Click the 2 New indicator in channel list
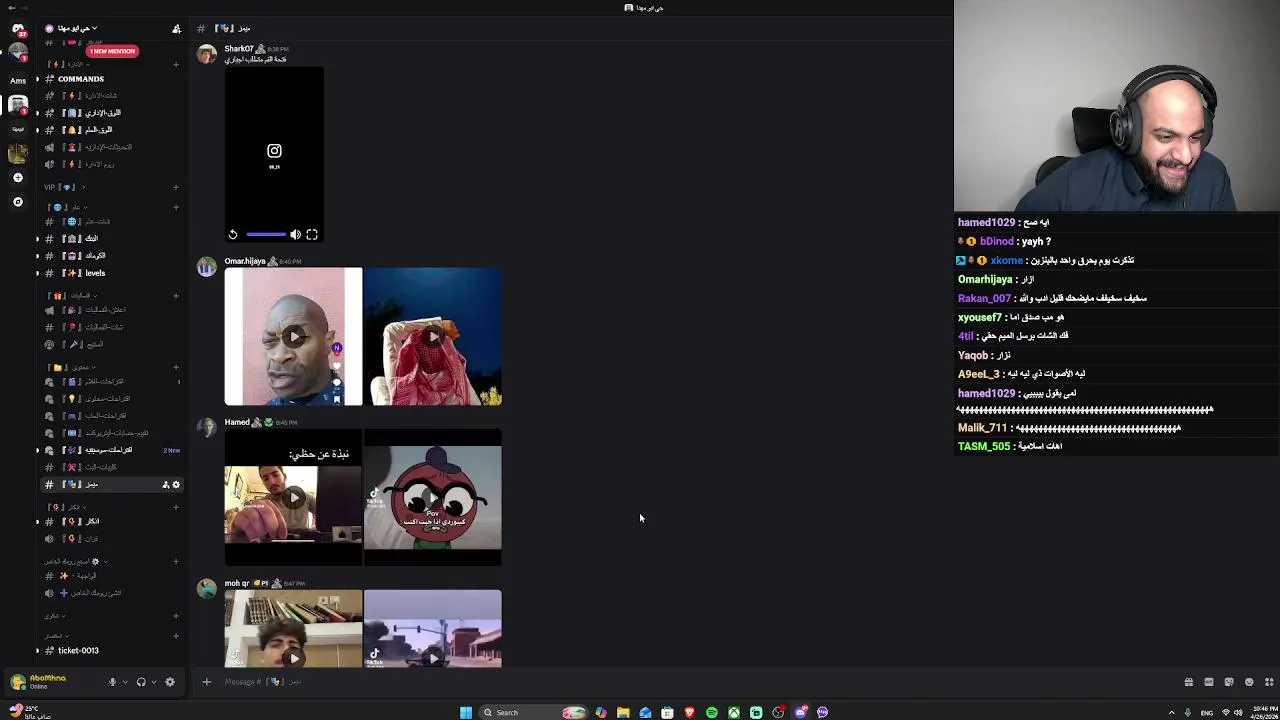The width and height of the screenshot is (1280, 720). [x=172, y=451]
